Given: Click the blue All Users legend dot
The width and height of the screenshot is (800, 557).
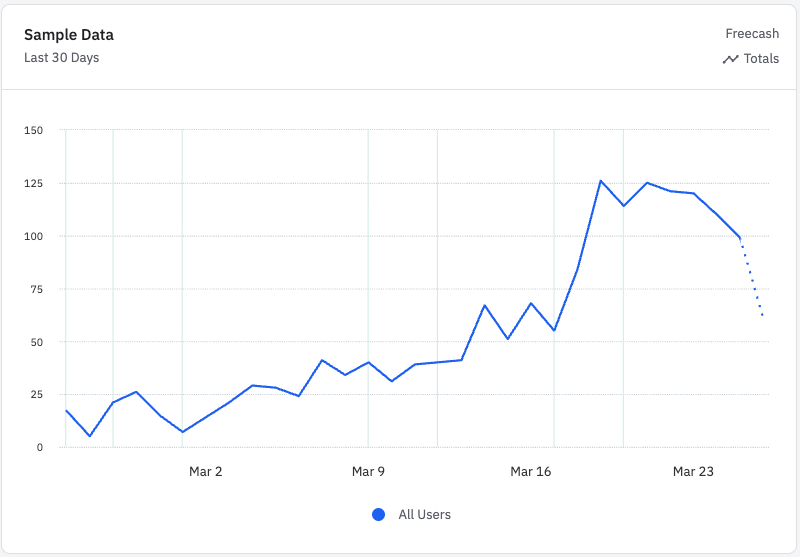Looking at the screenshot, I should coord(378,515).
